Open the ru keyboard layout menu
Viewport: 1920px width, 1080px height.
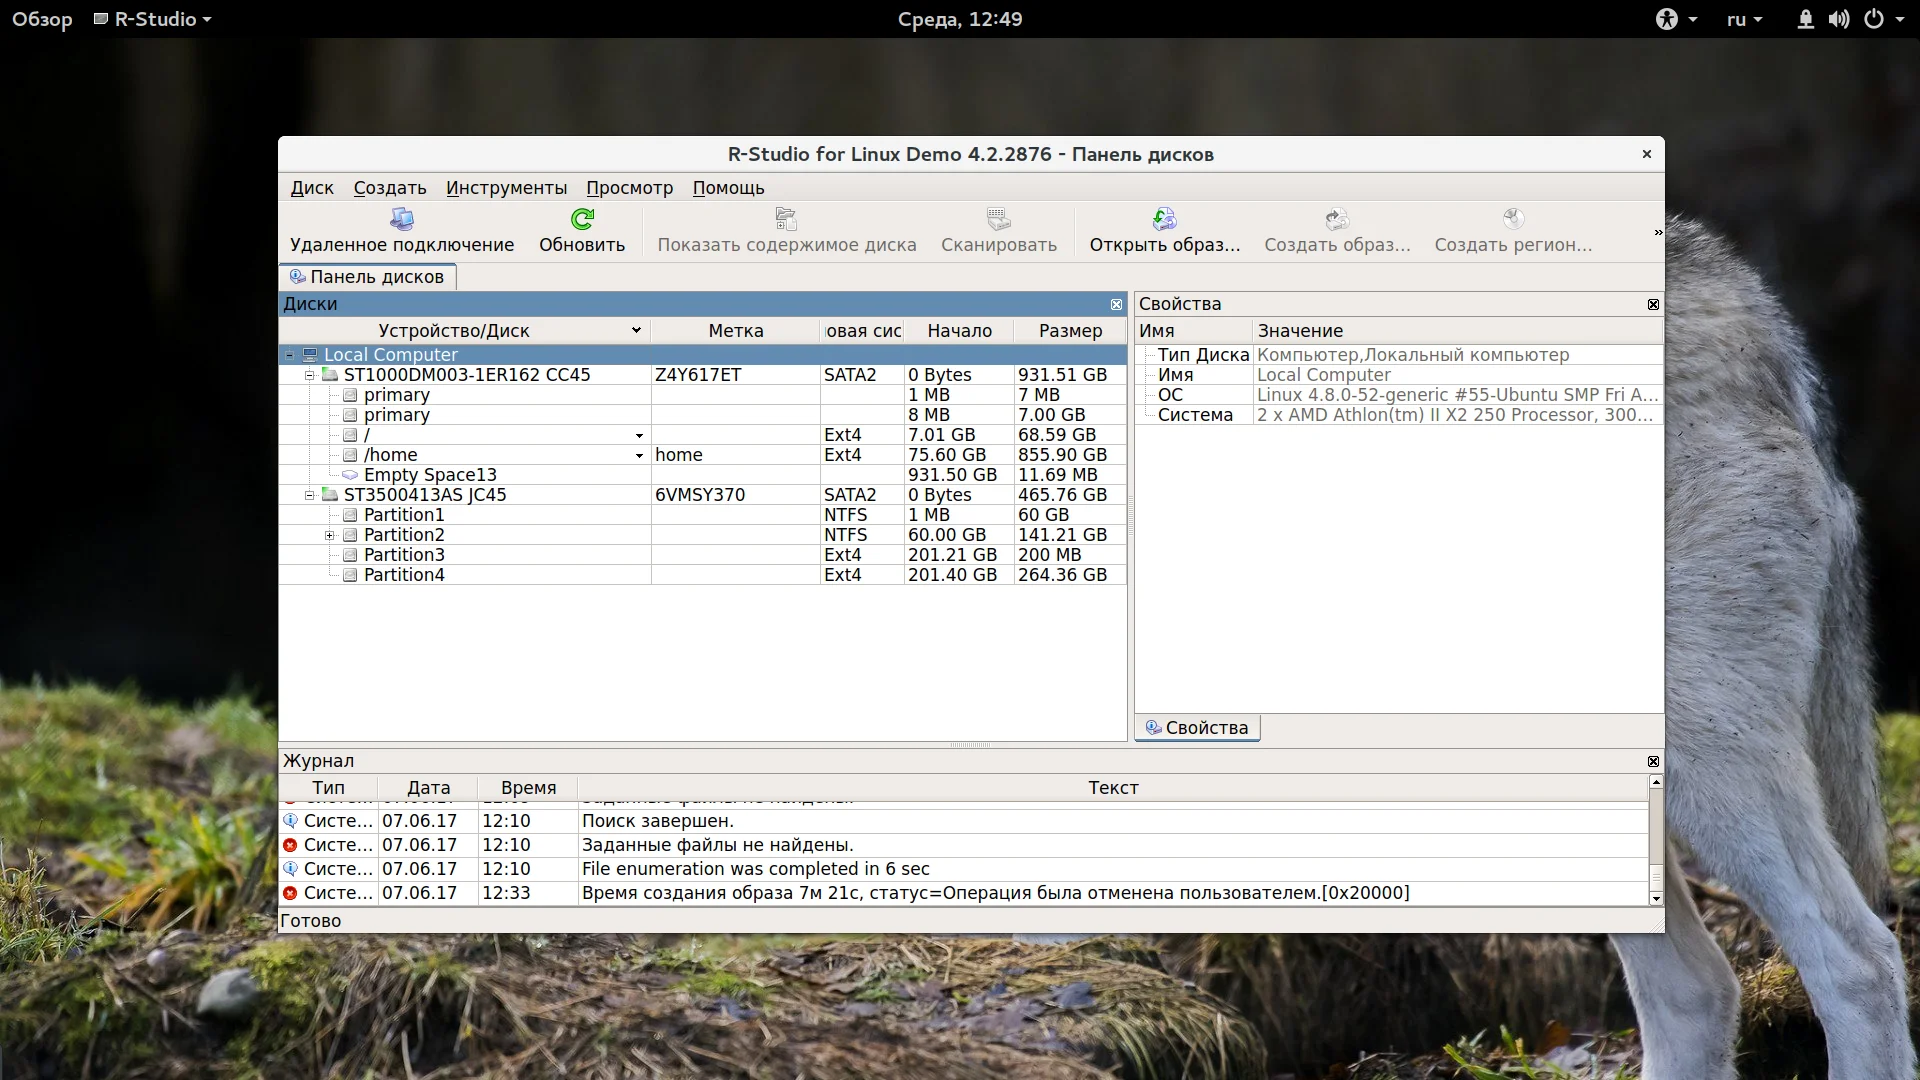pos(1744,19)
